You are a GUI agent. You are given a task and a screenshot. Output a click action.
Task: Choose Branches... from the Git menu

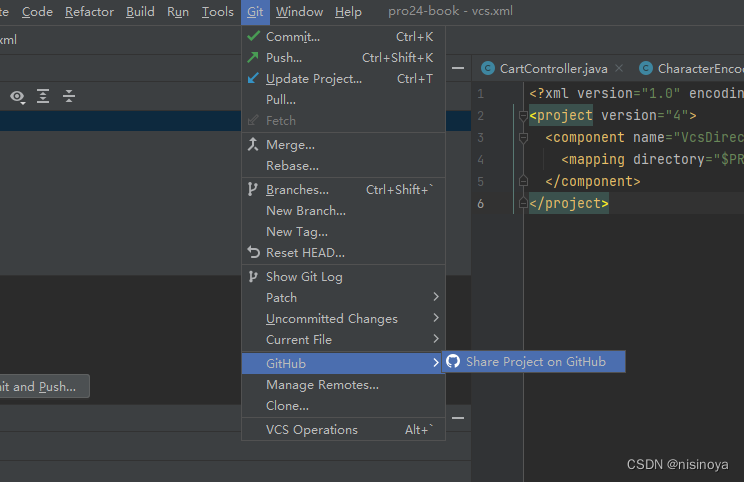344,190
